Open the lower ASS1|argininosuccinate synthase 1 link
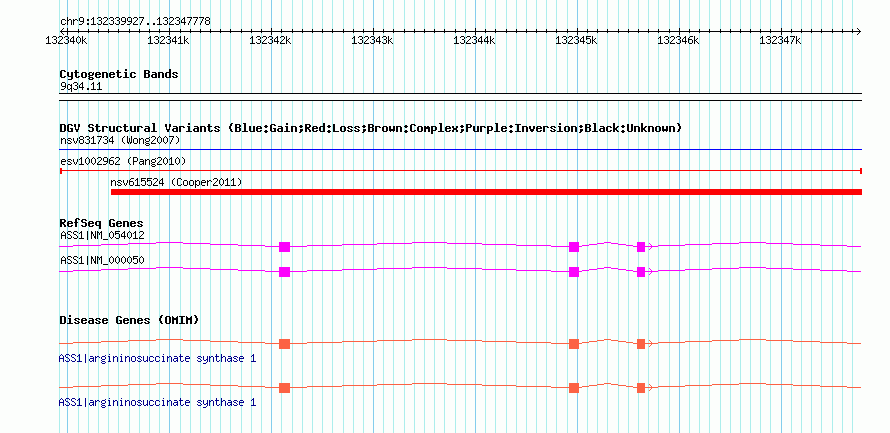Screen dimensions: 890x433 (x=157, y=402)
